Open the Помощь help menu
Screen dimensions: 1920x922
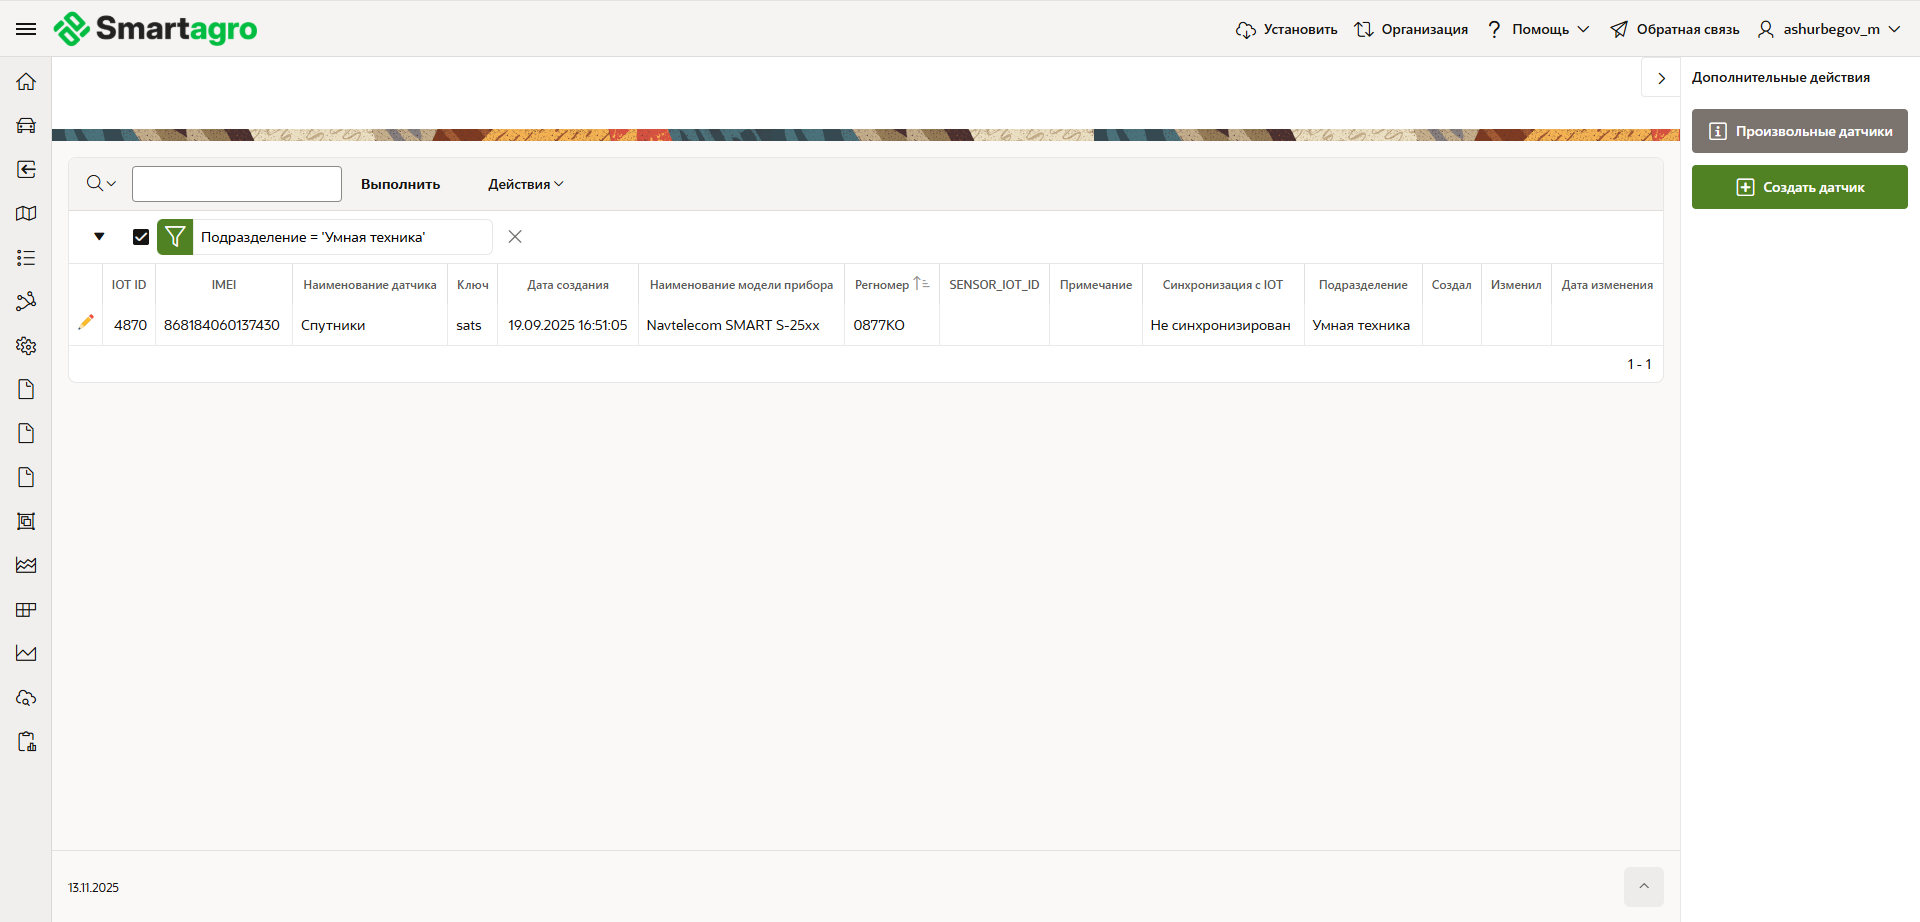click(x=1538, y=29)
